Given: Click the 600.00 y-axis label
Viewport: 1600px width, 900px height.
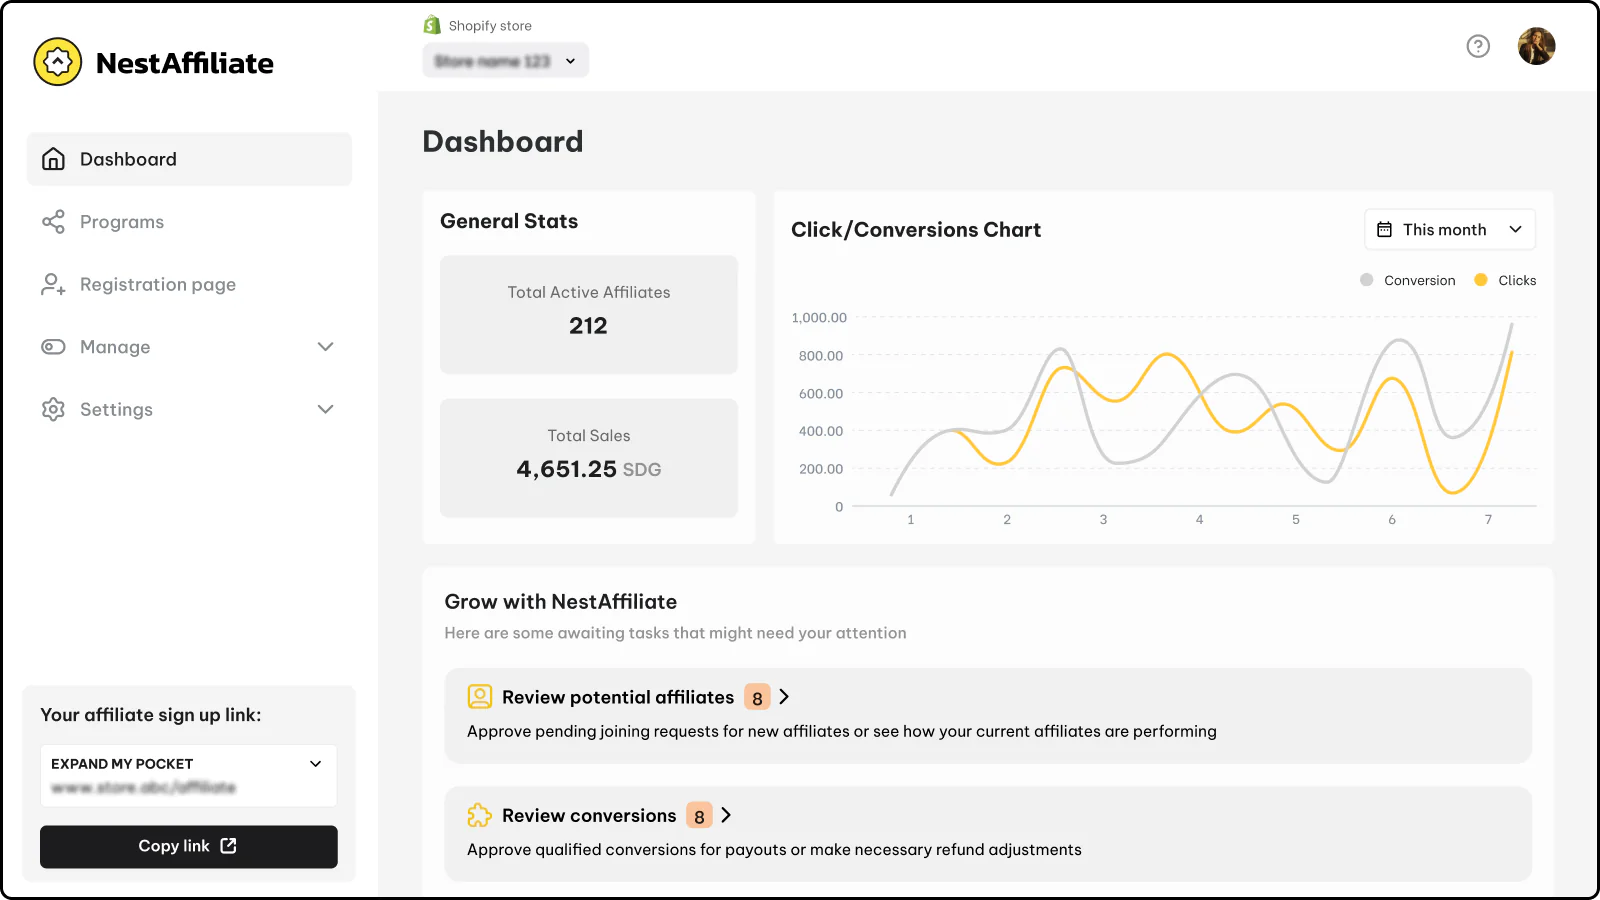Looking at the screenshot, I should click(x=821, y=394).
